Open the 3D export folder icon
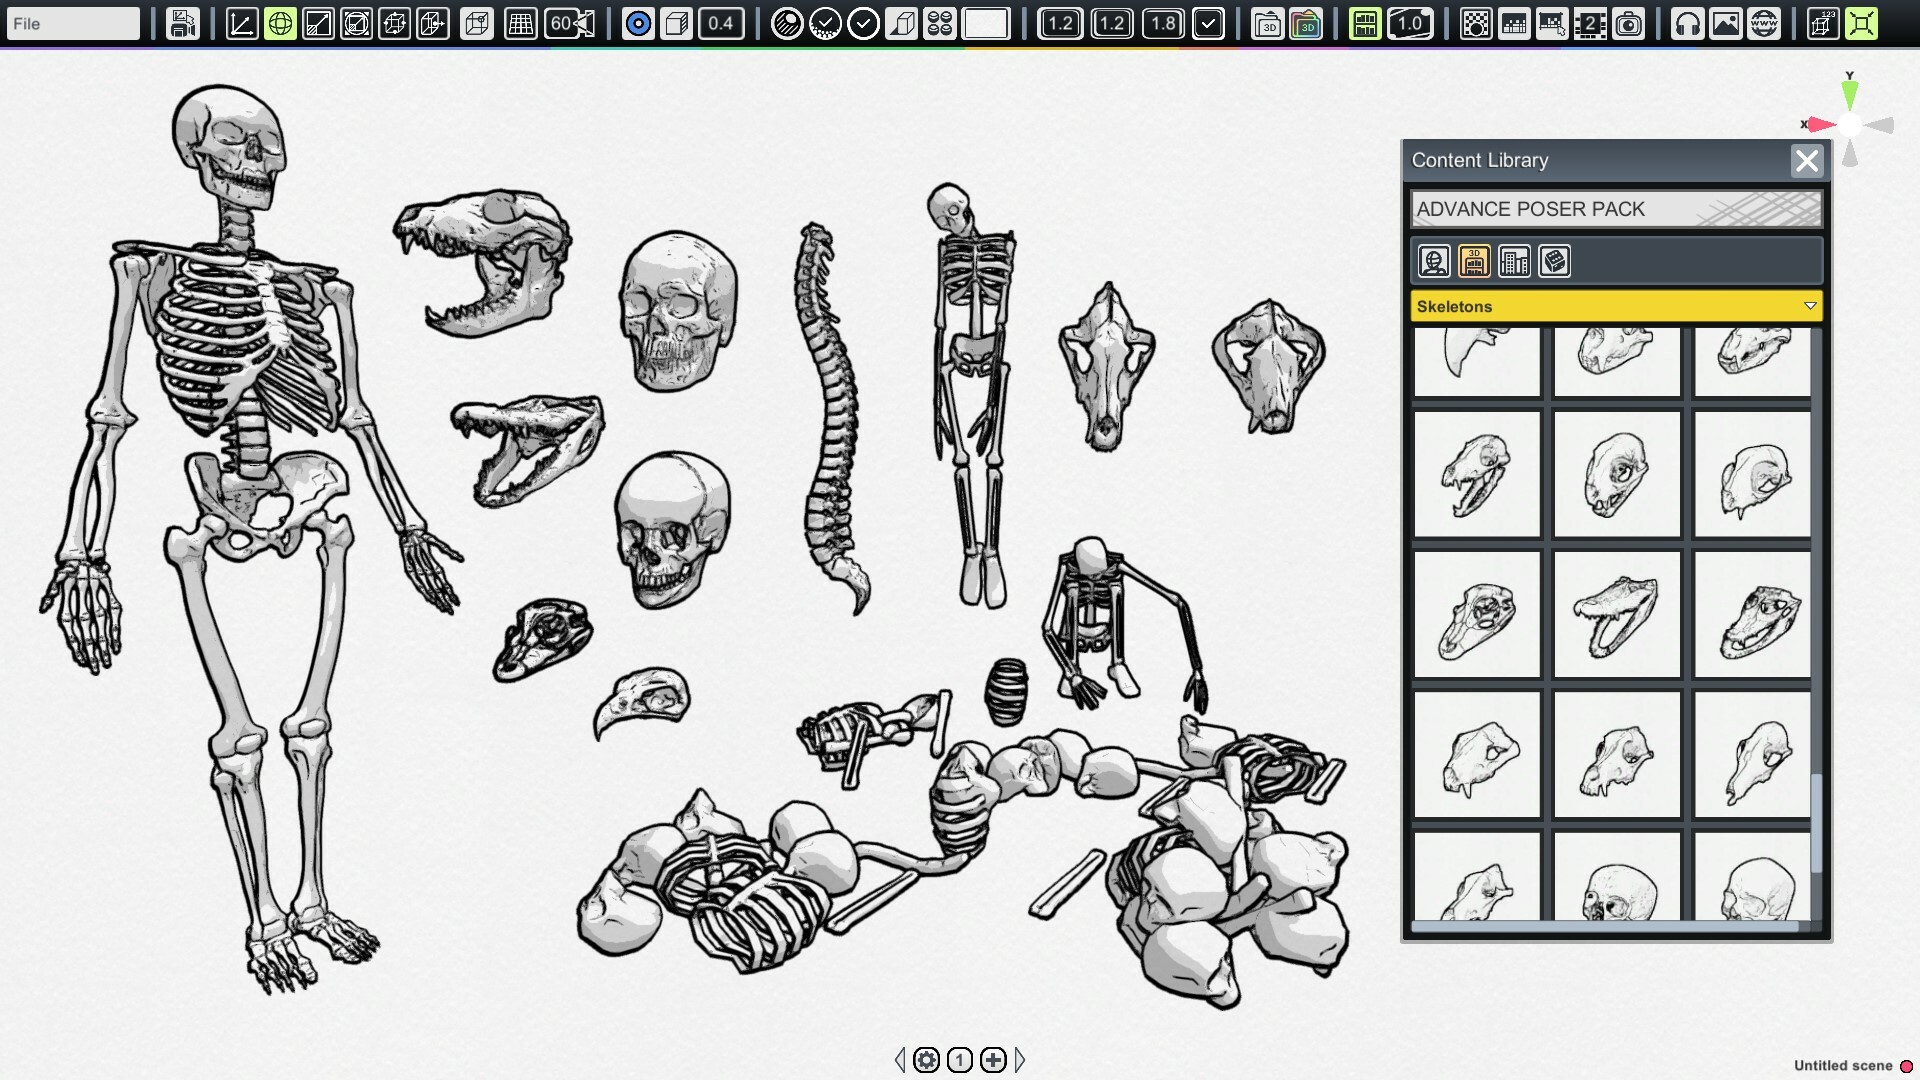The height and width of the screenshot is (1080, 1920). (1265, 23)
